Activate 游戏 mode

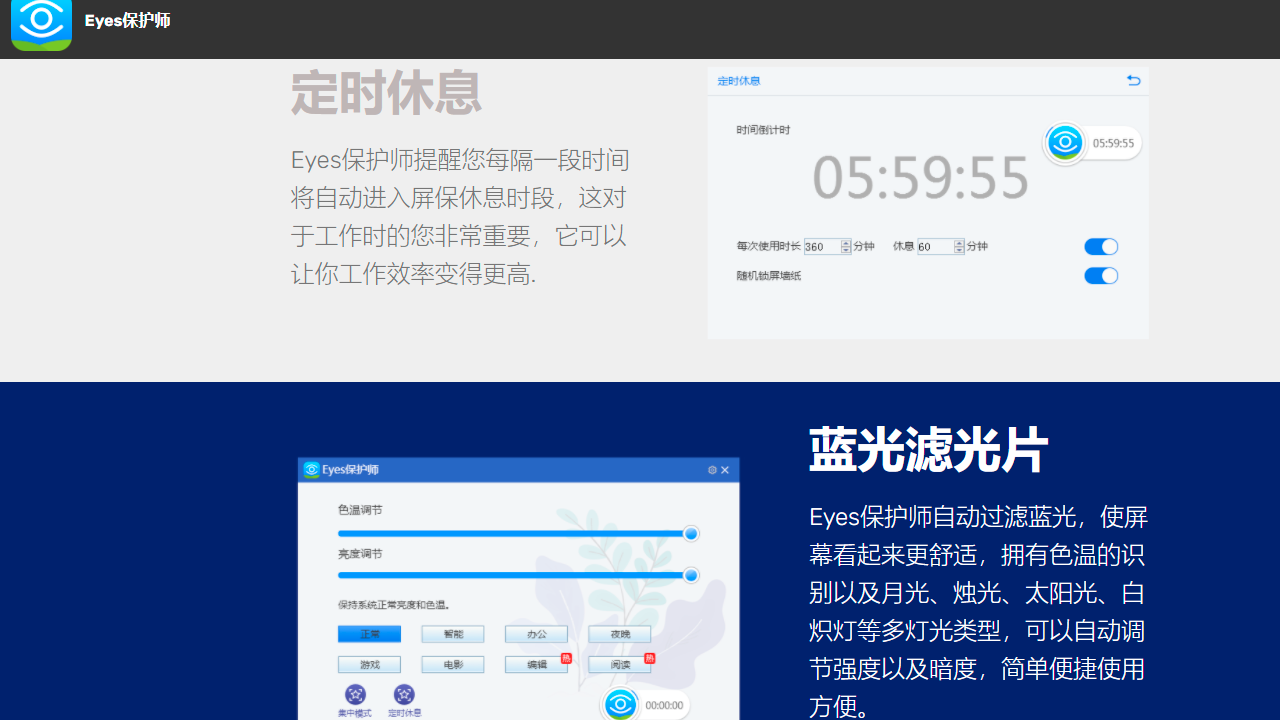(x=370, y=664)
